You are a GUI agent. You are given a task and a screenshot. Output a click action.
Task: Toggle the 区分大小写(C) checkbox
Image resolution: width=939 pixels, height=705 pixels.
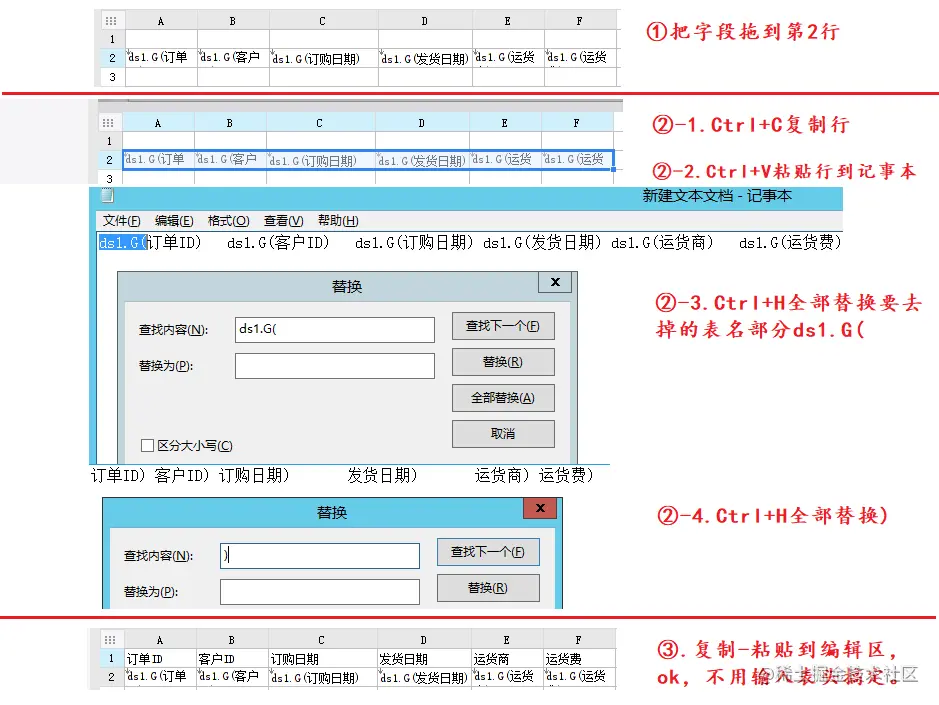(x=147, y=445)
